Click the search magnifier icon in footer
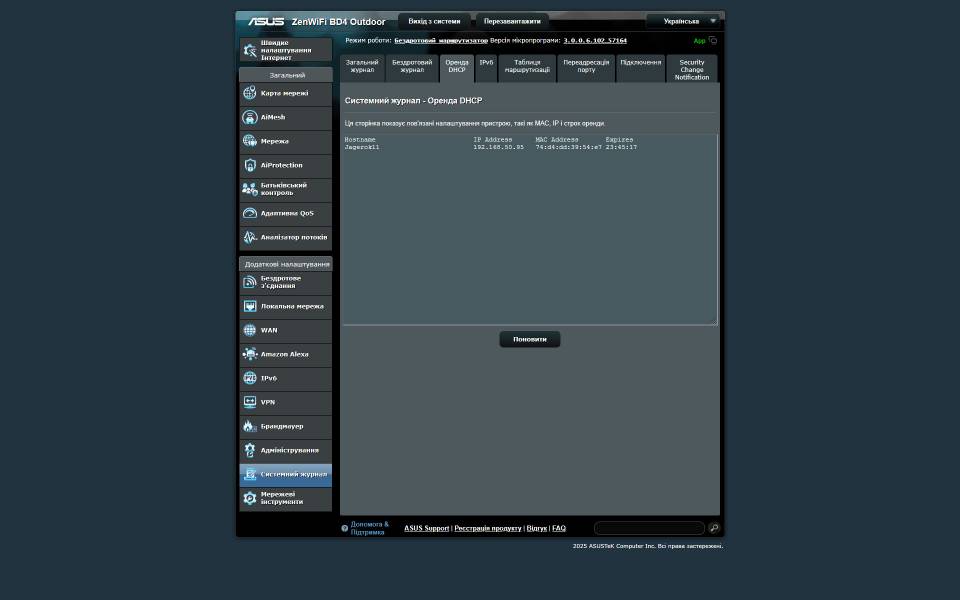Viewport: 960px width, 600px height. pyautogui.click(x=714, y=528)
